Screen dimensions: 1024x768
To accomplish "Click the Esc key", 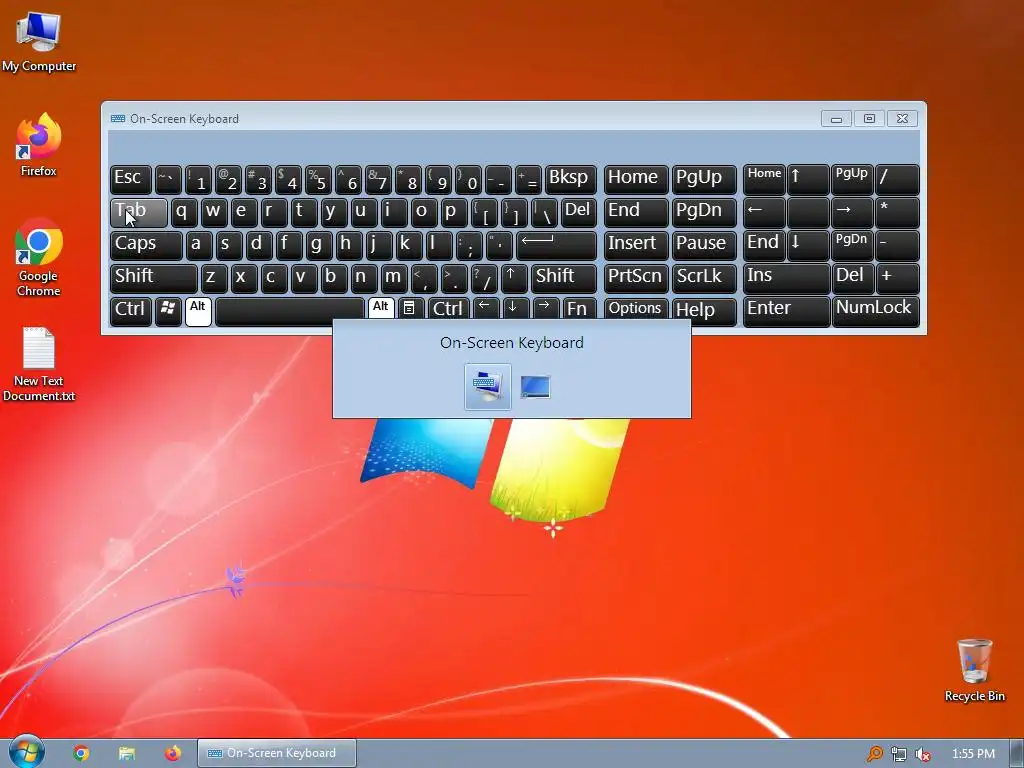I will (131, 179).
